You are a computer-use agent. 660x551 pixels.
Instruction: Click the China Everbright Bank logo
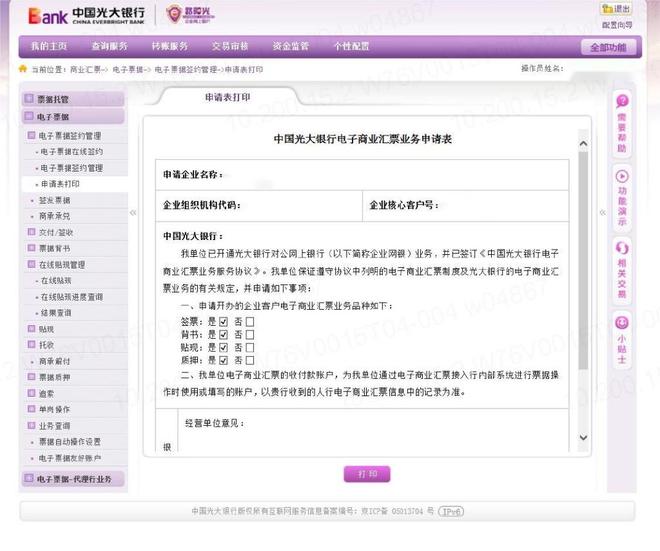pos(87,15)
